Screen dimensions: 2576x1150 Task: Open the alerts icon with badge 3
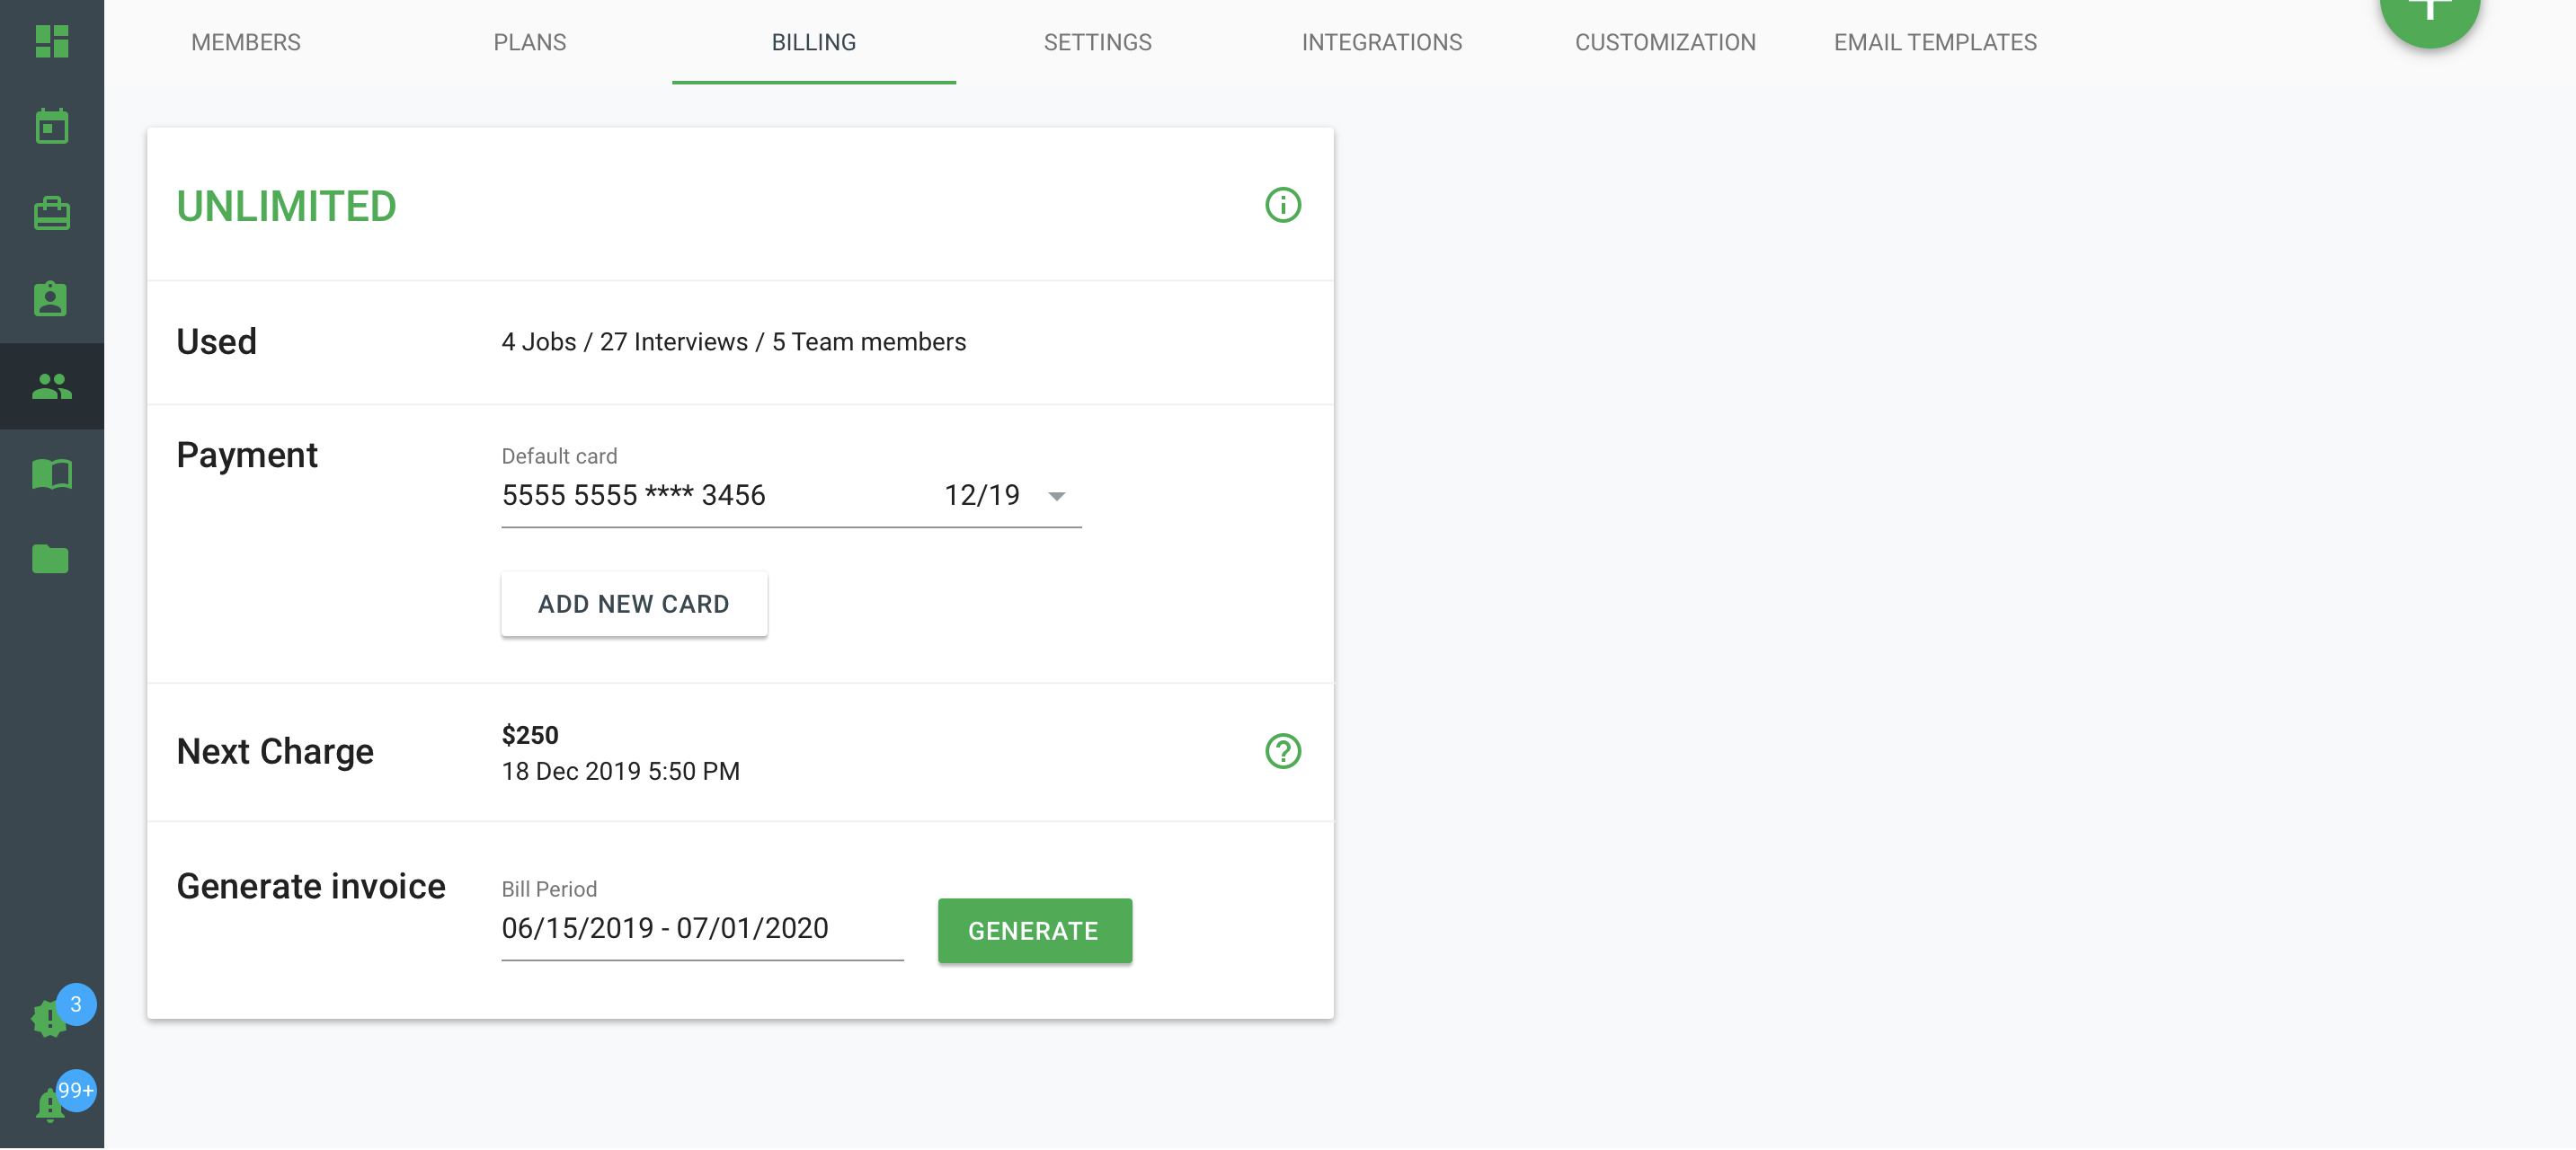[49, 1018]
